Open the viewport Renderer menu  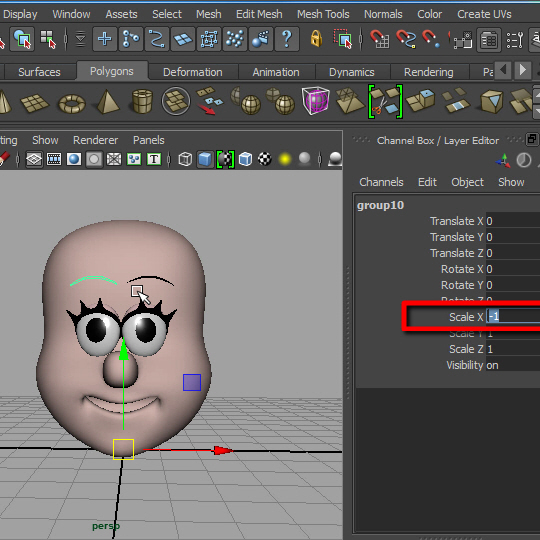(95, 140)
